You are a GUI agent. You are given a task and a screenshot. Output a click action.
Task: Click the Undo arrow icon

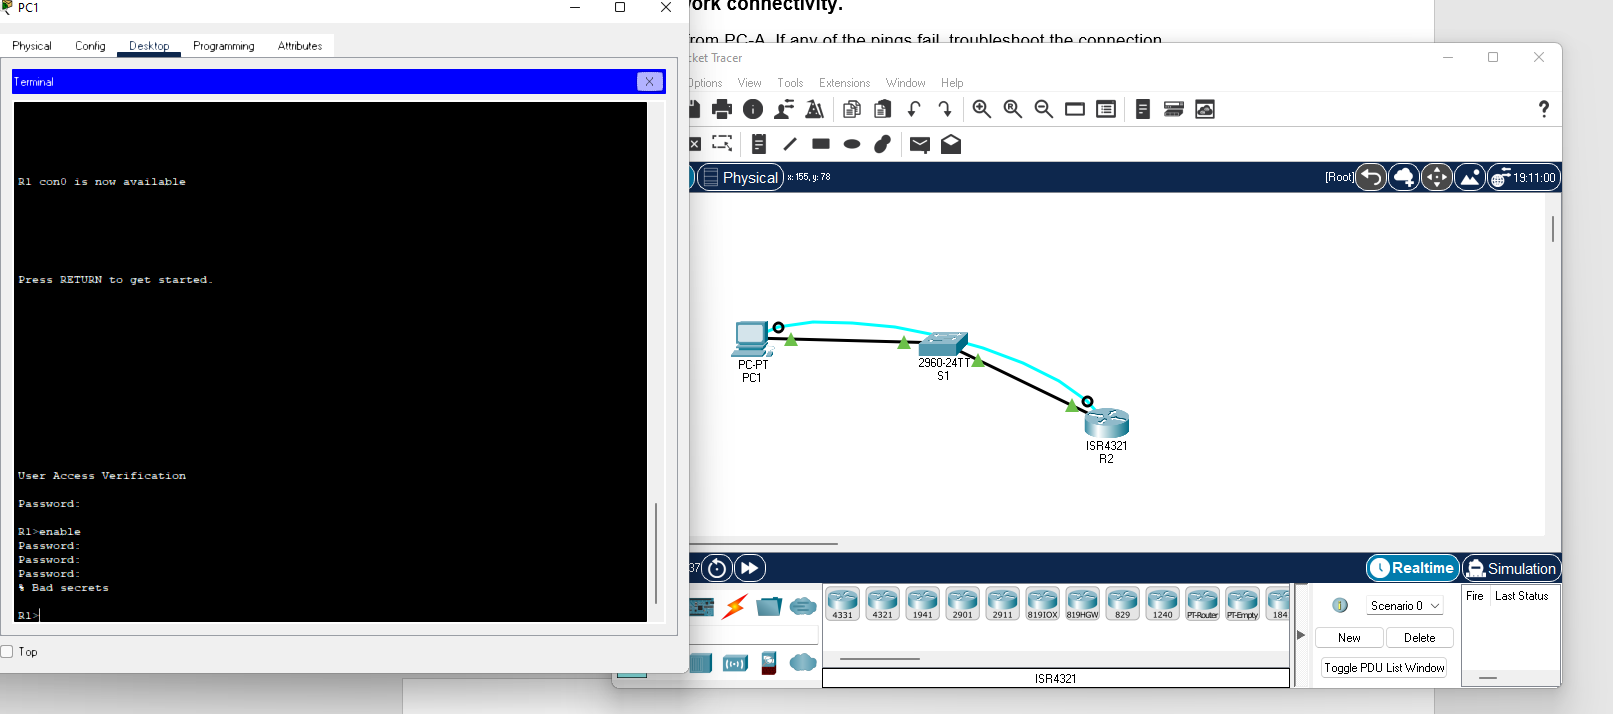[914, 109]
